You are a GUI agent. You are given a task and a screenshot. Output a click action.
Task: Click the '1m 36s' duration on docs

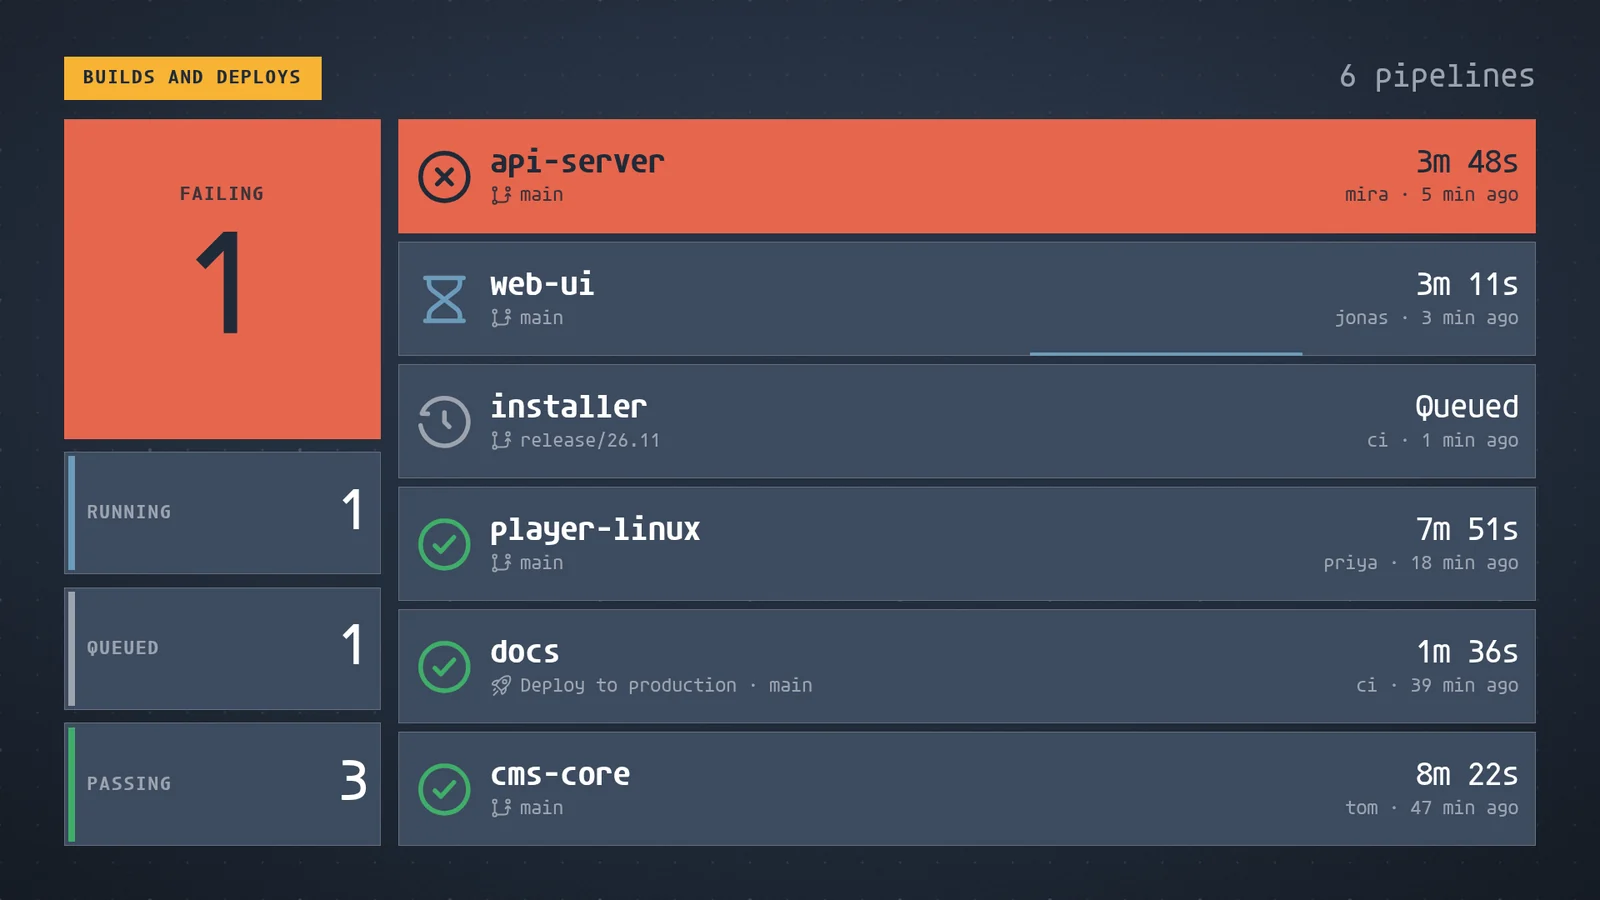(x=1467, y=652)
